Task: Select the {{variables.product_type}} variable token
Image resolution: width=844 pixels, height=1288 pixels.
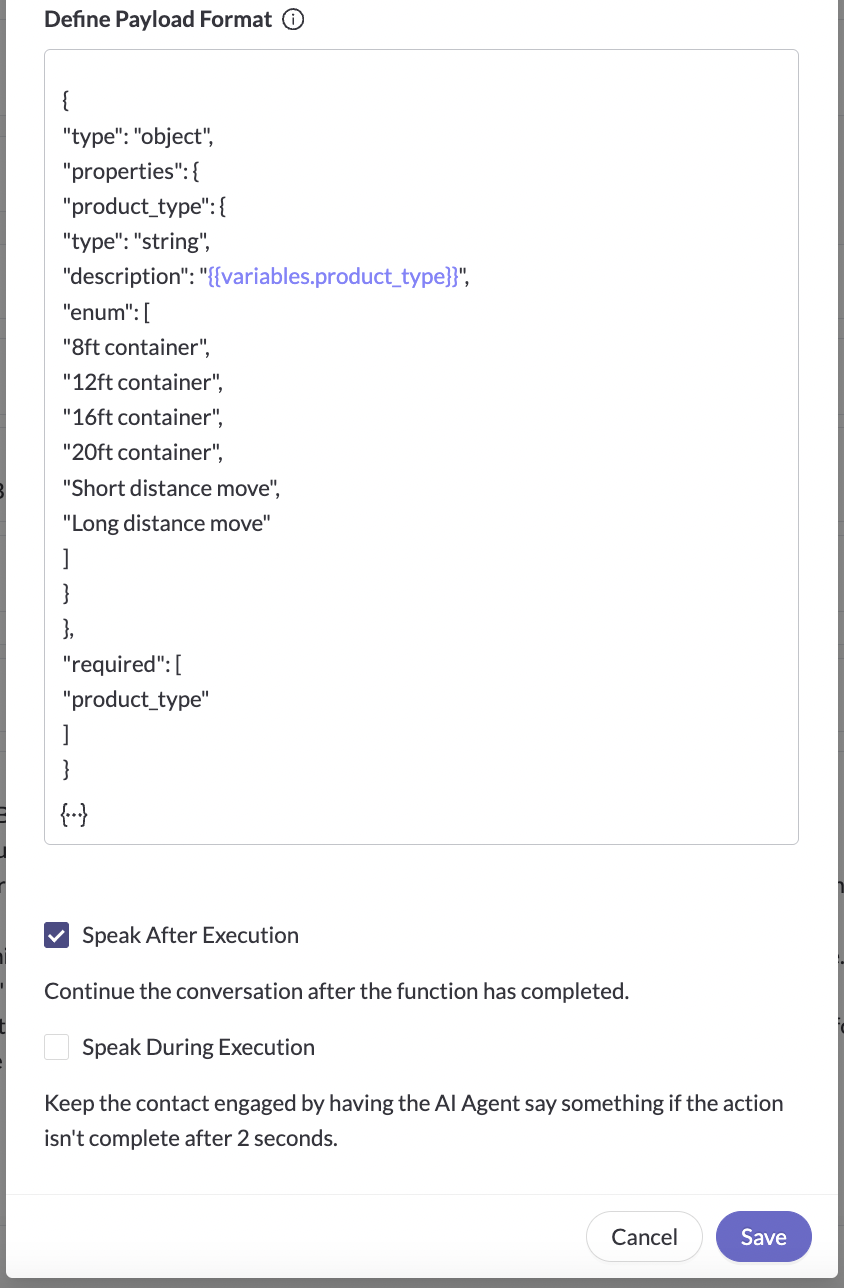Action: coord(333,276)
